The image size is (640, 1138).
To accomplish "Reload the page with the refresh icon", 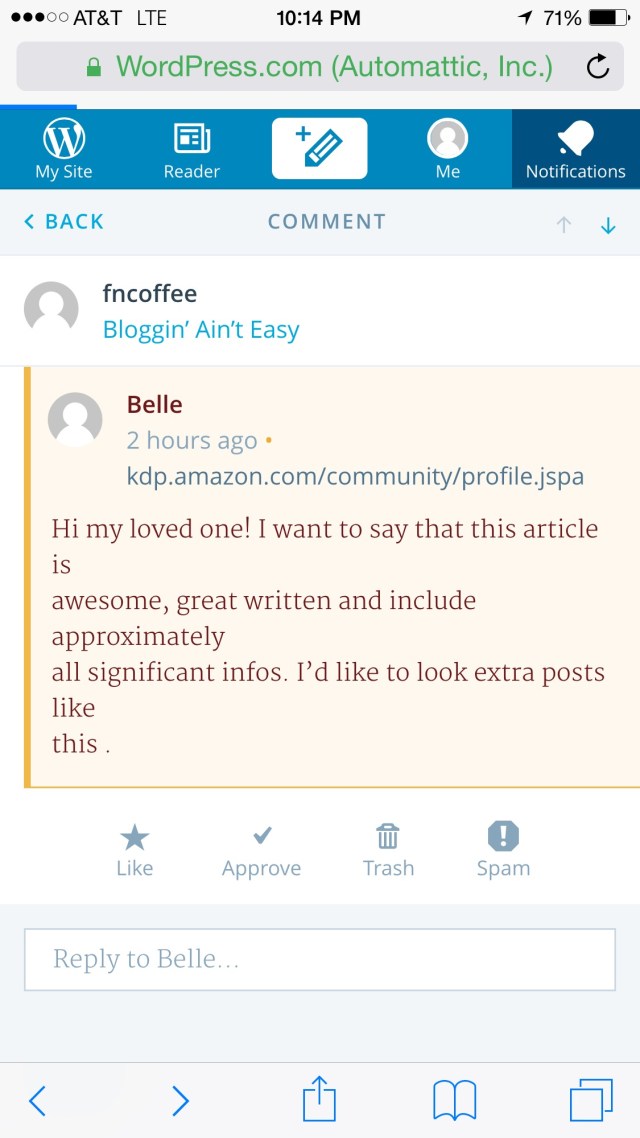I will click(597, 66).
